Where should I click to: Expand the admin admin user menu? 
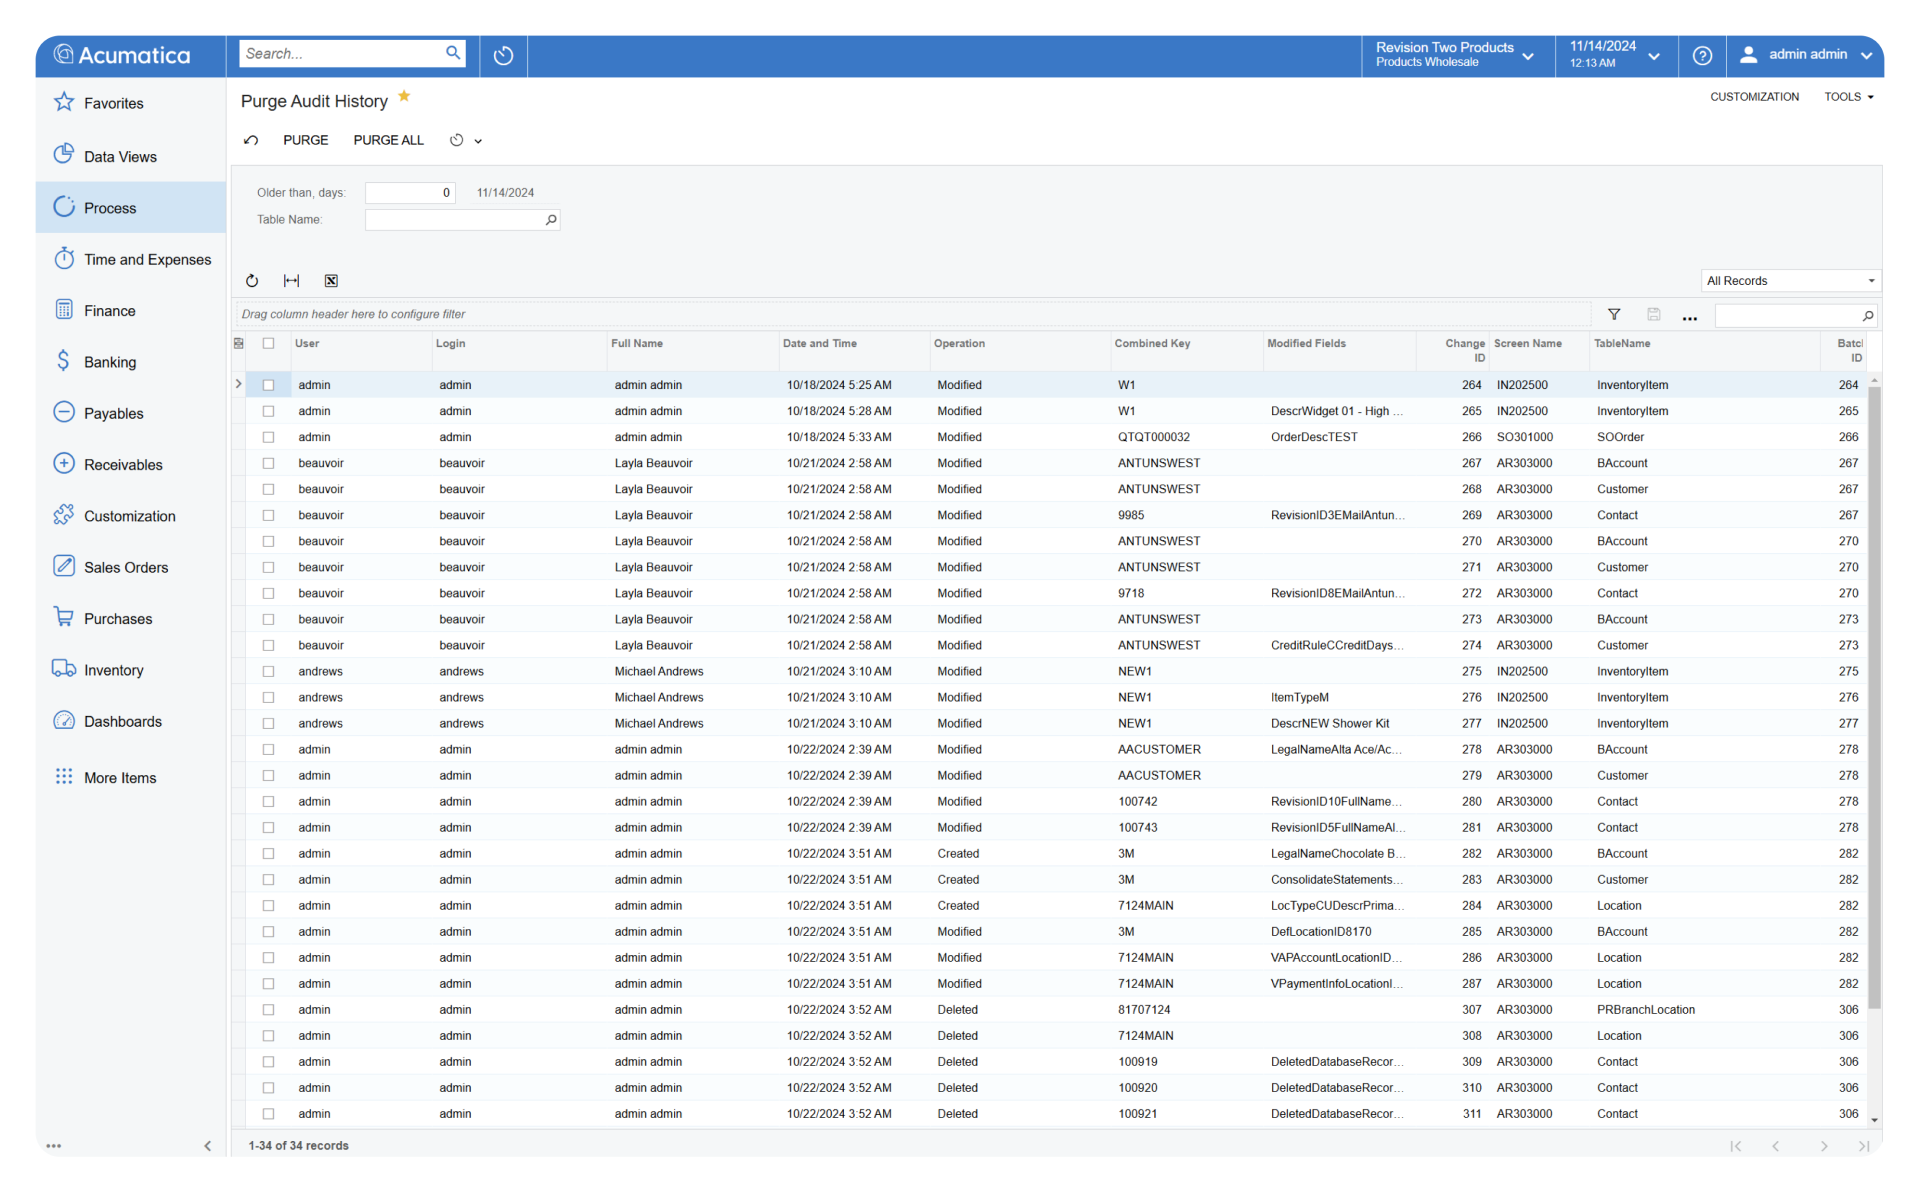1806,55
